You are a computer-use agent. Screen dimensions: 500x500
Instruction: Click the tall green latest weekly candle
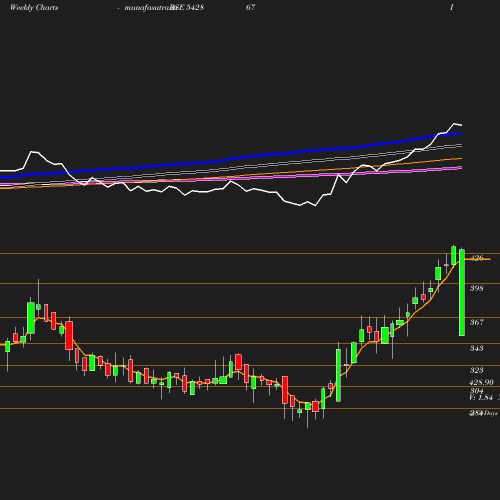(462, 292)
